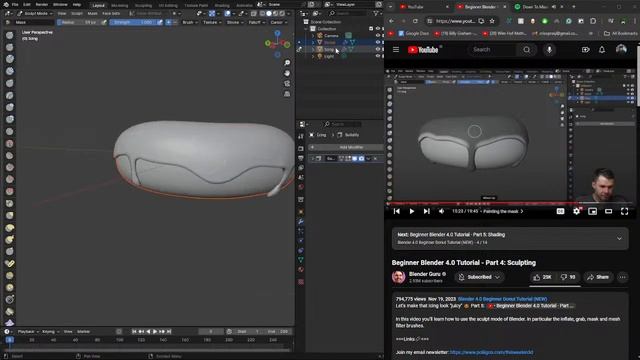Open Blender Guru channel name link
Viewport: 640px width, 360px height.
tap(424, 274)
